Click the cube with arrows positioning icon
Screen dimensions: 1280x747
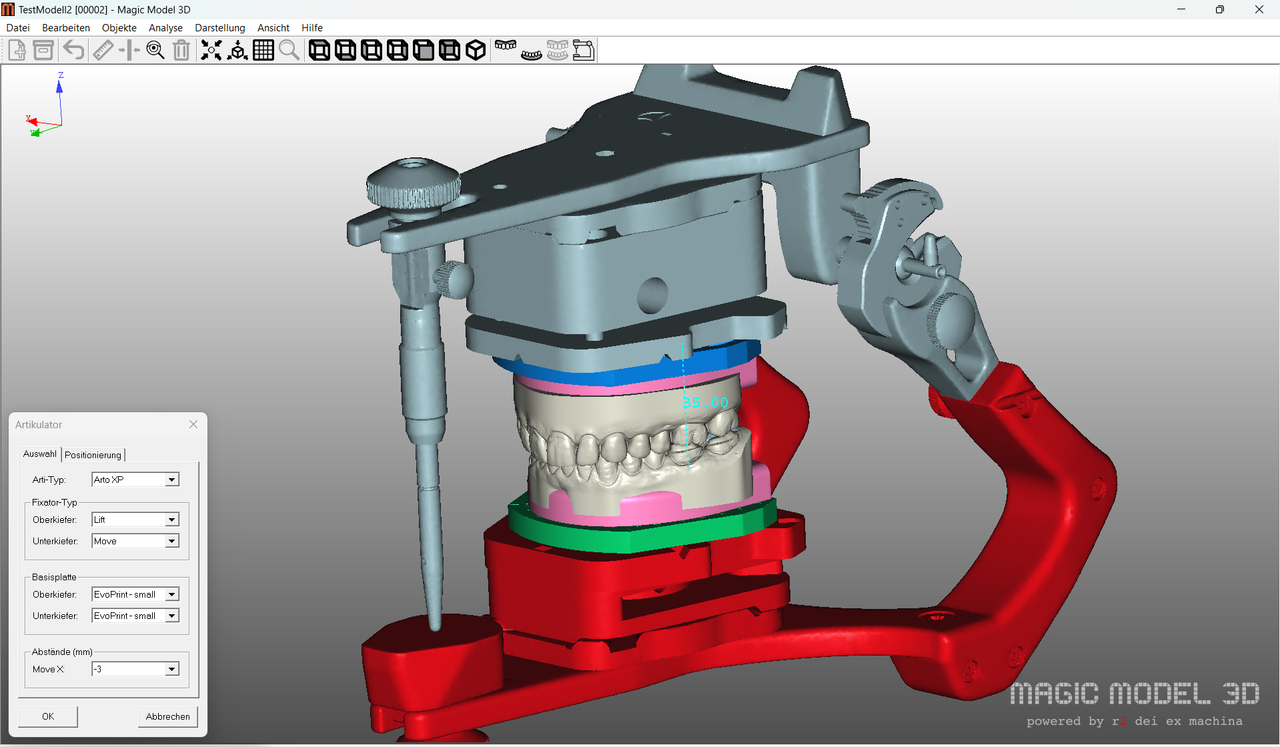click(x=237, y=50)
